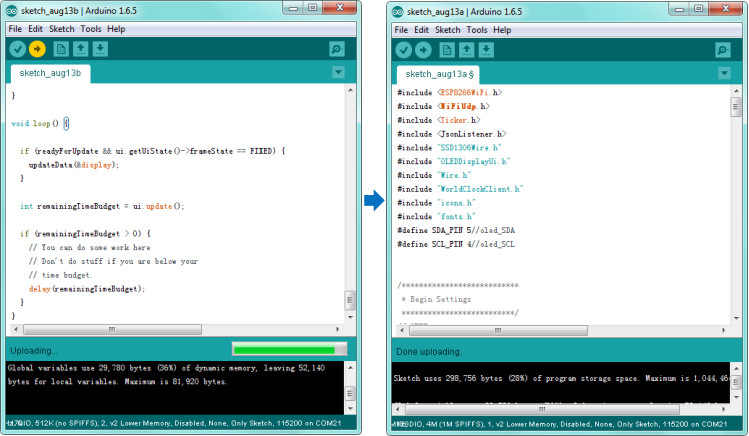Select the sketch_aug13a§ editor tab
Screen dimensions: 749x436
click(439, 74)
